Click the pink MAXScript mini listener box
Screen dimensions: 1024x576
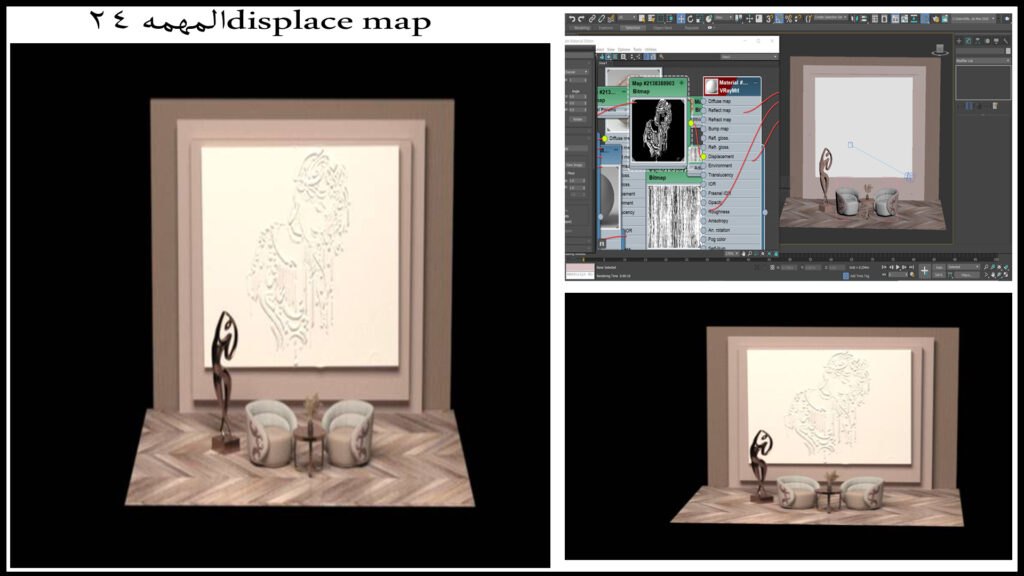click(x=579, y=269)
